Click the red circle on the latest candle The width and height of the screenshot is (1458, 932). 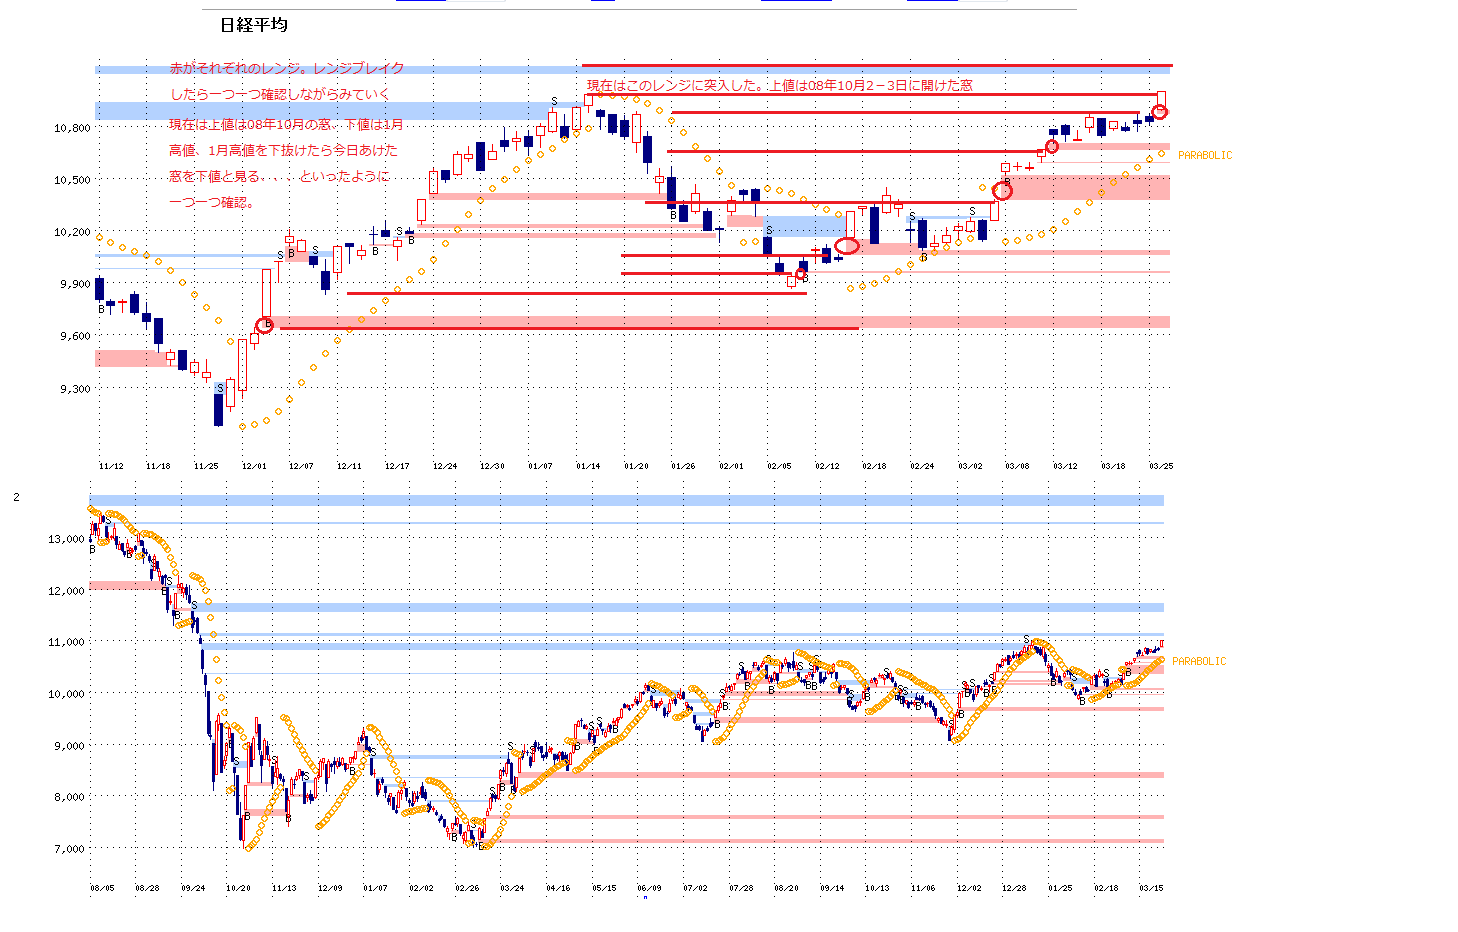click(1160, 112)
